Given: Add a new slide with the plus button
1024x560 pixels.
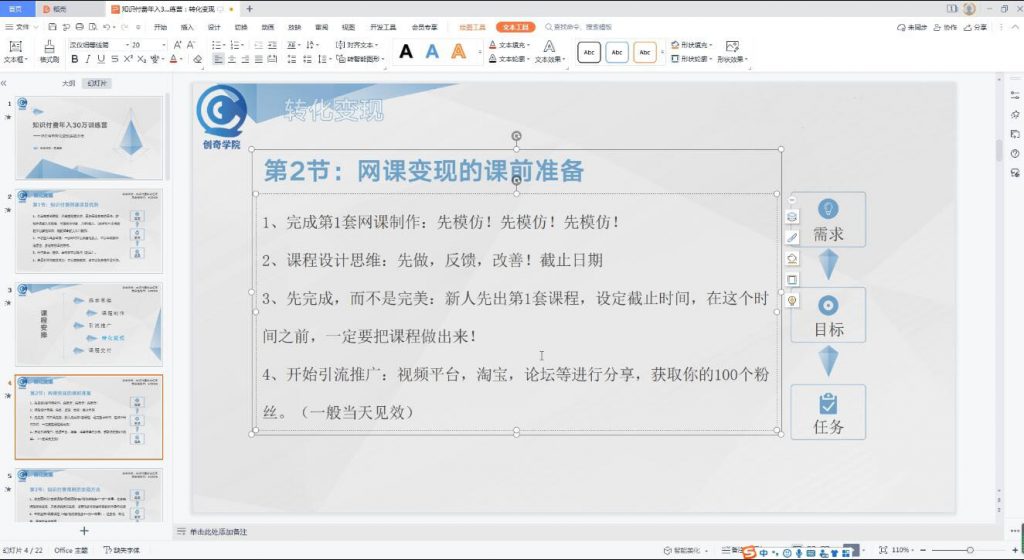Looking at the screenshot, I should tap(84, 531).
